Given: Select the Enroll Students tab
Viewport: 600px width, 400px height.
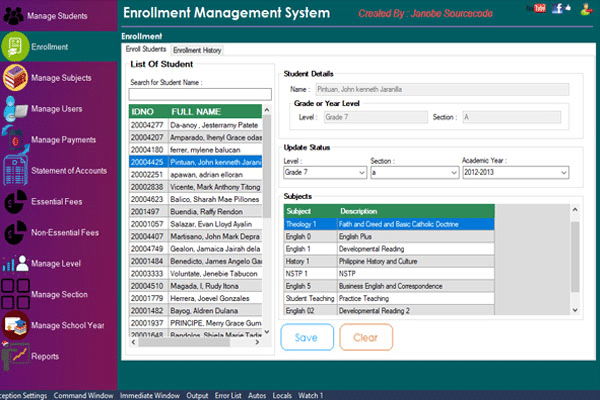Looking at the screenshot, I should click(x=145, y=49).
